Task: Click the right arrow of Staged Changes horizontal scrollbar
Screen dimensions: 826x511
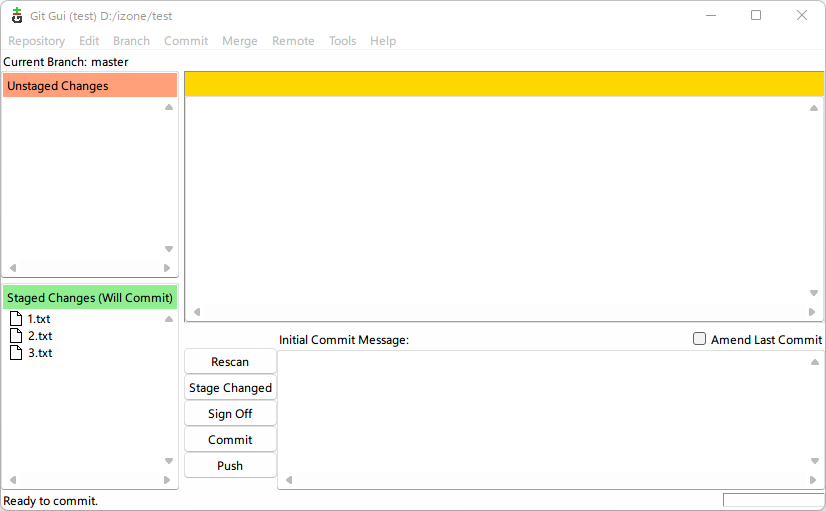Action: click(167, 480)
